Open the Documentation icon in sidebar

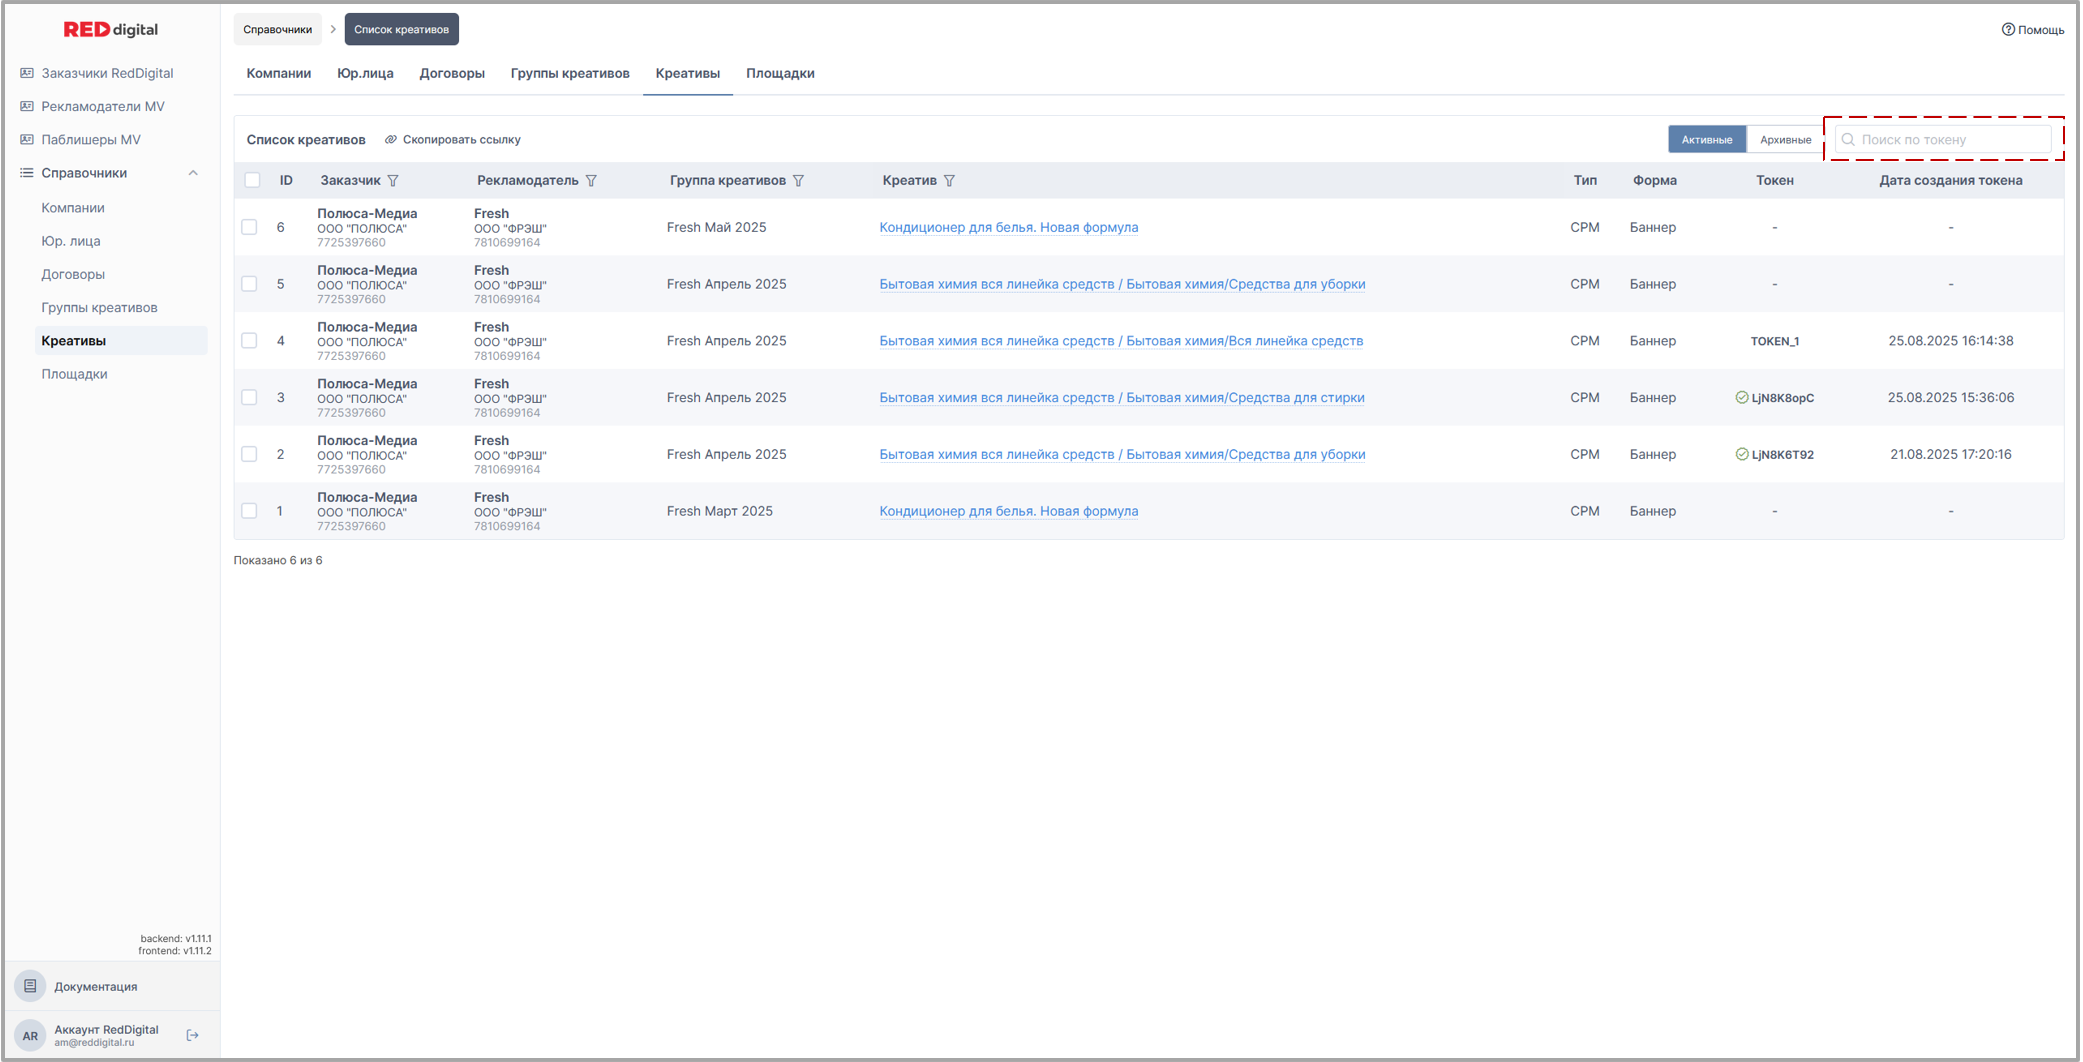coord(30,986)
